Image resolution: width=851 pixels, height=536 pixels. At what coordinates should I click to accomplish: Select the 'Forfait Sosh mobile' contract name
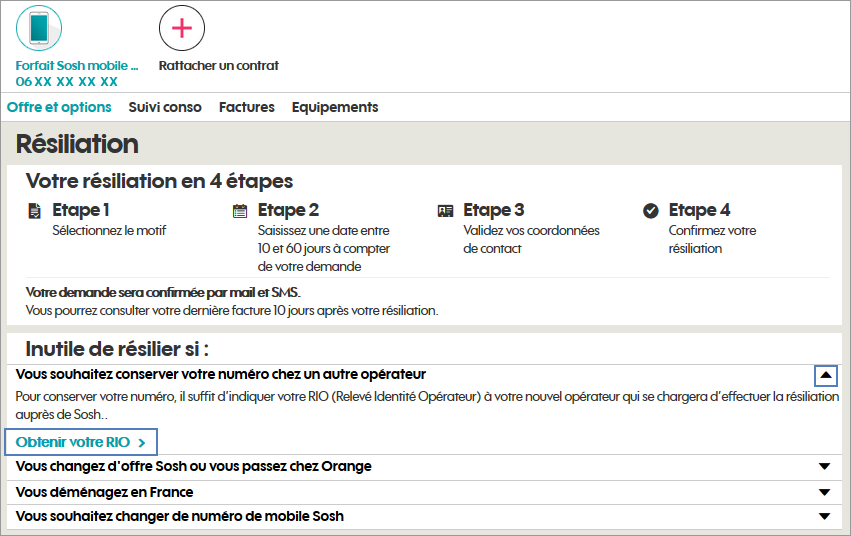click(77, 66)
